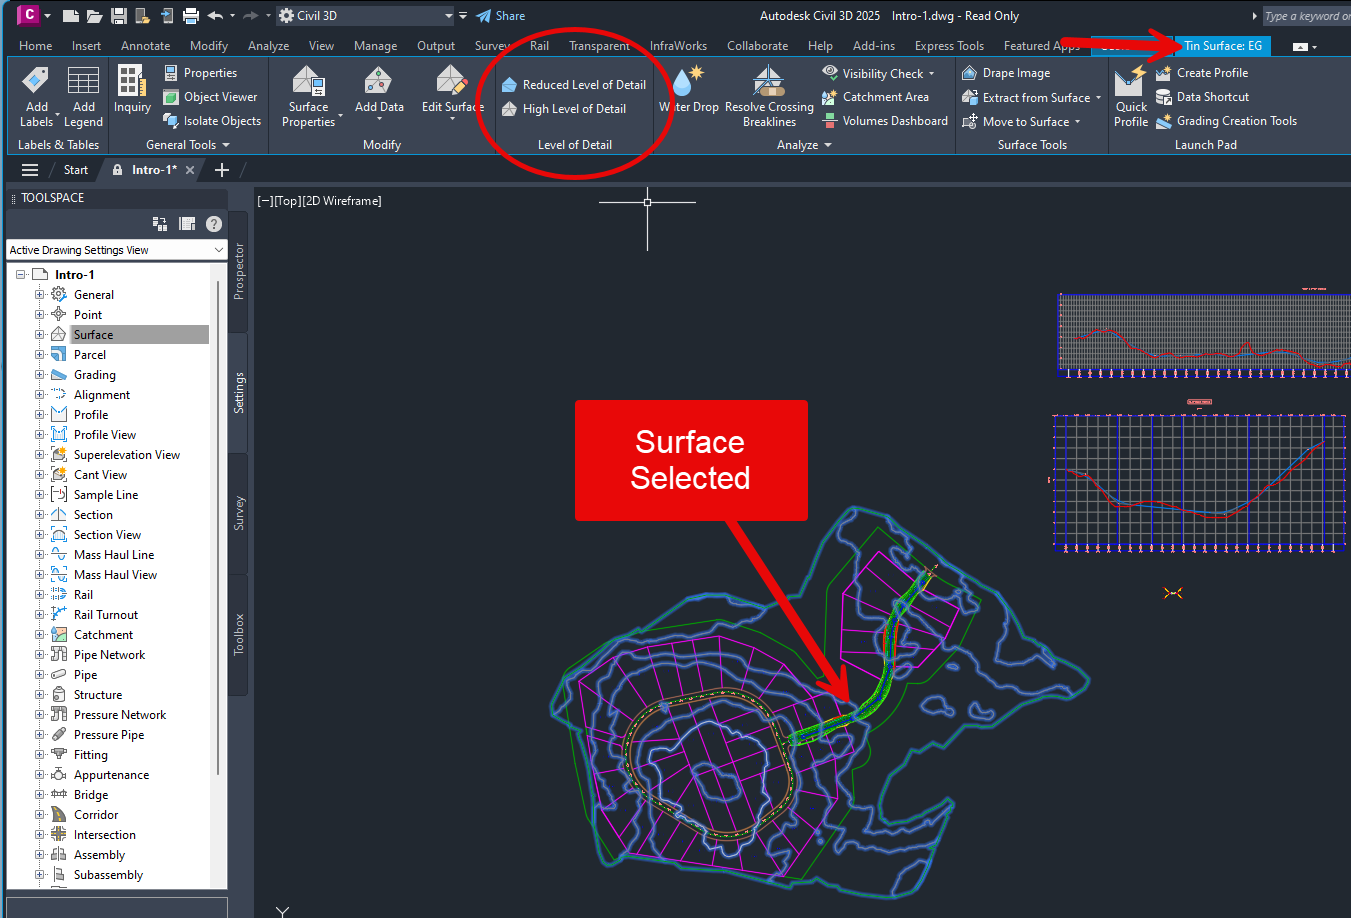The height and width of the screenshot is (918, 1351).
Task: Expand the Pipe Network tree node
Action: (x=40, y=655)
